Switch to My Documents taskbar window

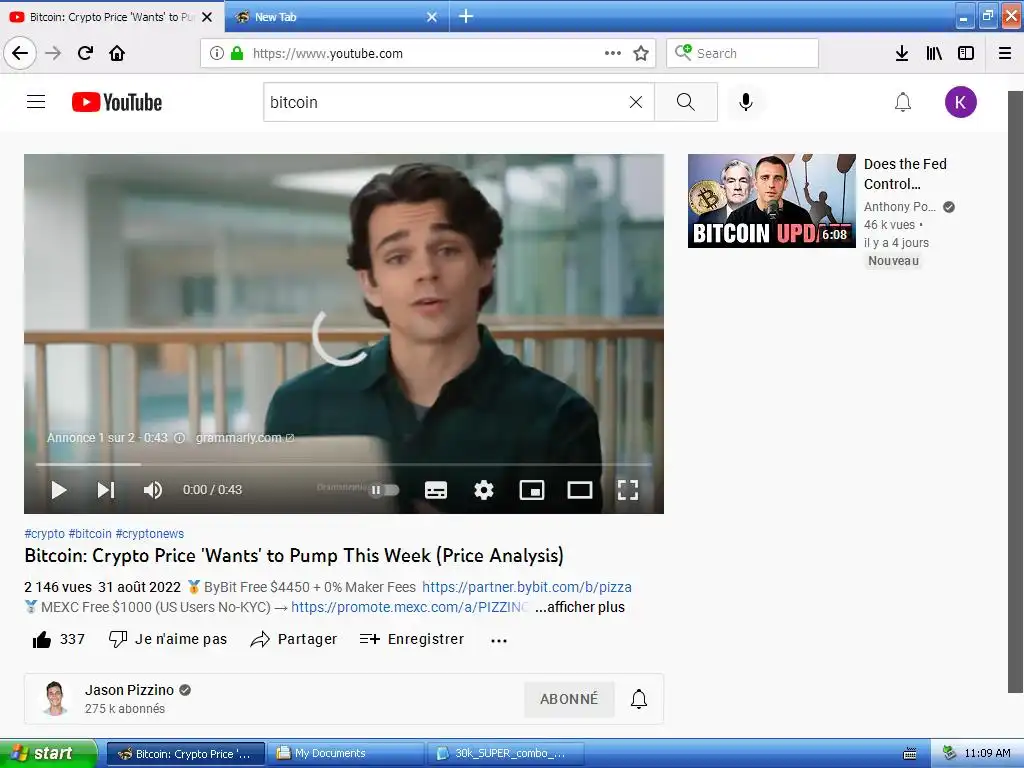(x=346, y=754)
